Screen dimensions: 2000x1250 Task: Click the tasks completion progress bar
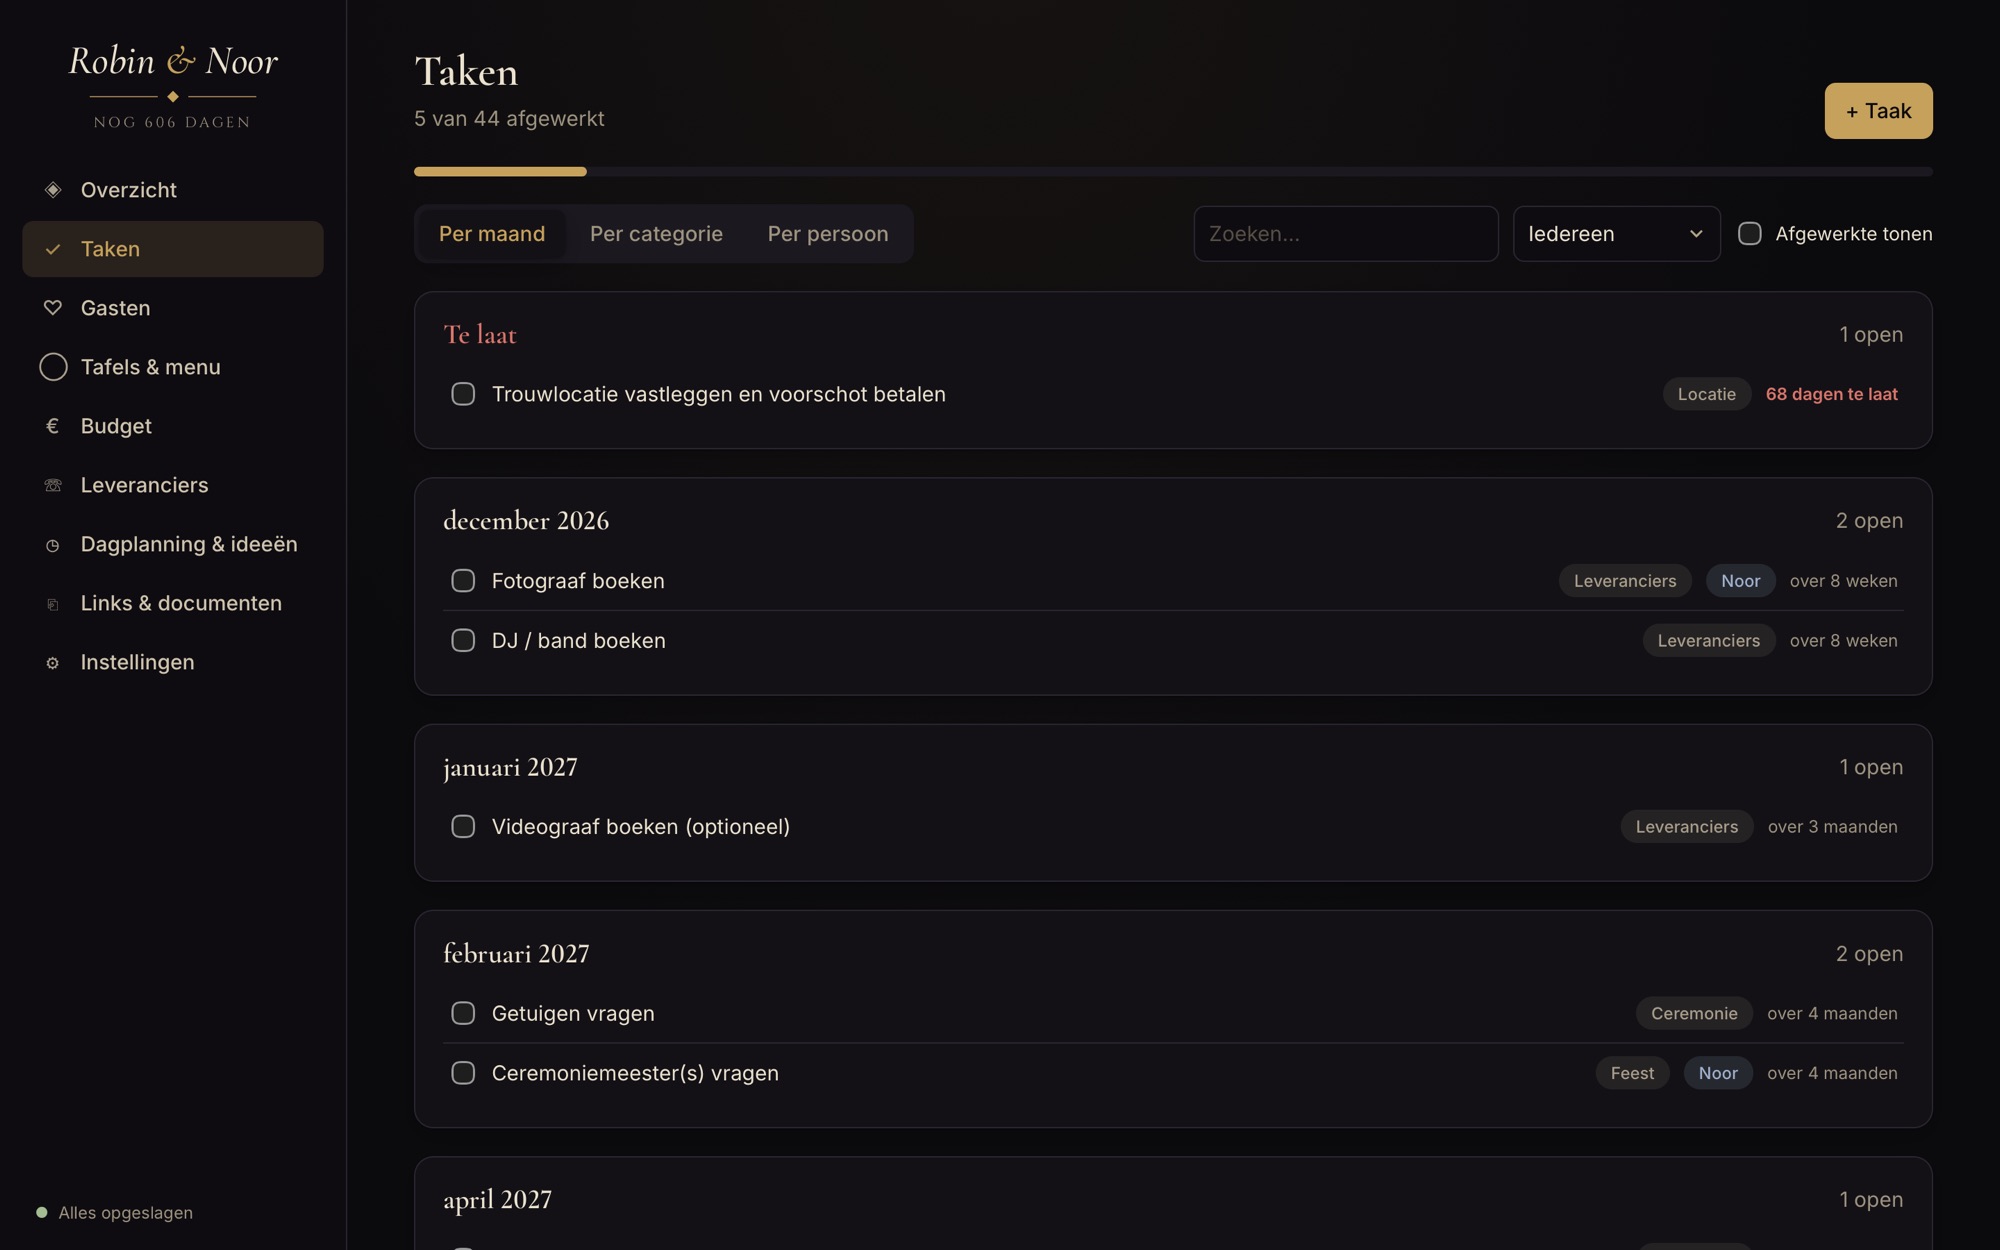pyautogui.click(x=1173, y=172)
